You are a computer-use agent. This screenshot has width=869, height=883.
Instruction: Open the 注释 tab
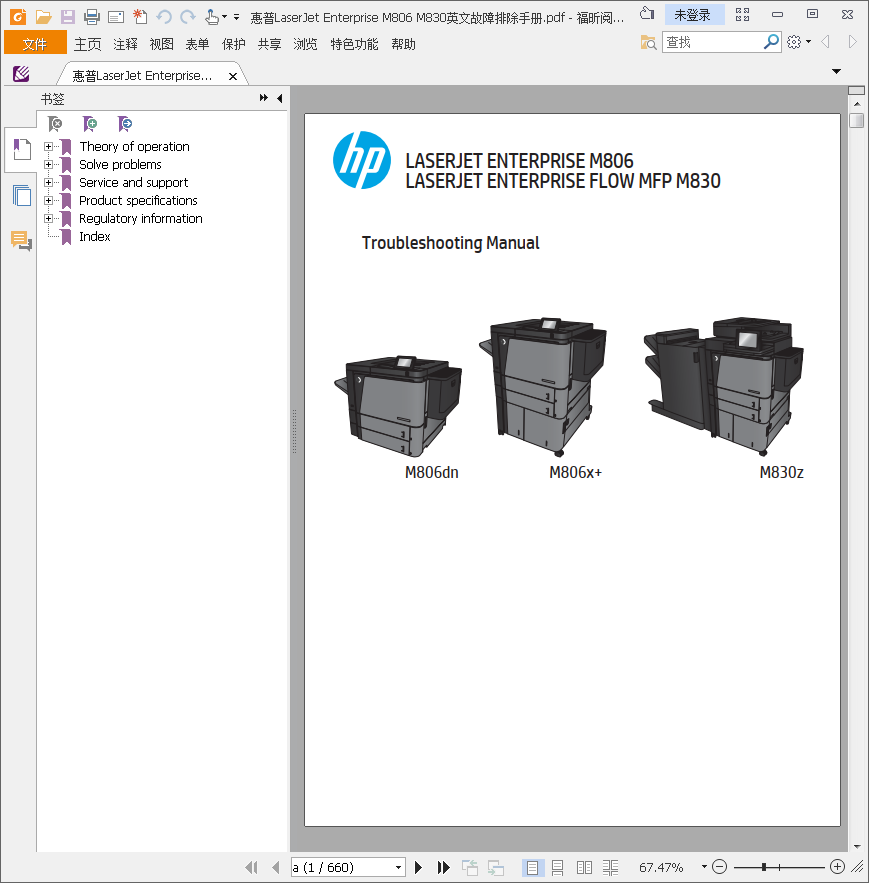[125, 44]
